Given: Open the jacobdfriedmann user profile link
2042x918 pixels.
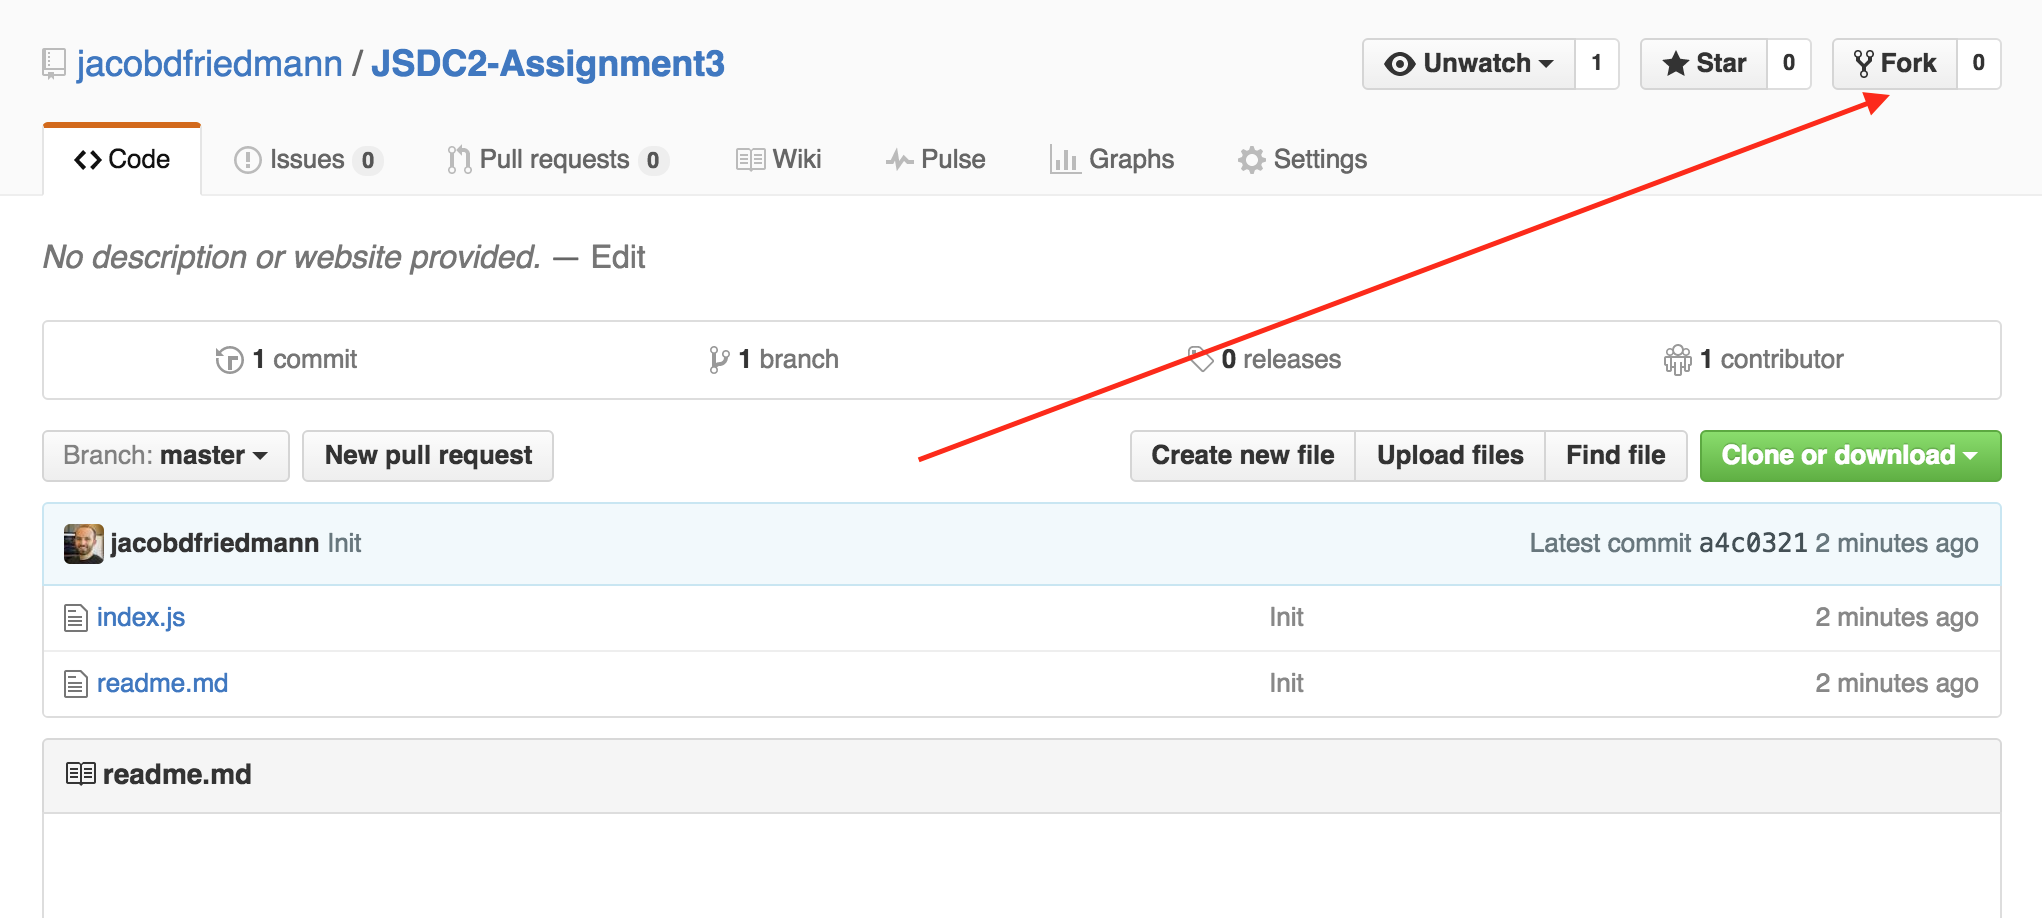Looking at the screenshot, I should click(209, 64).
